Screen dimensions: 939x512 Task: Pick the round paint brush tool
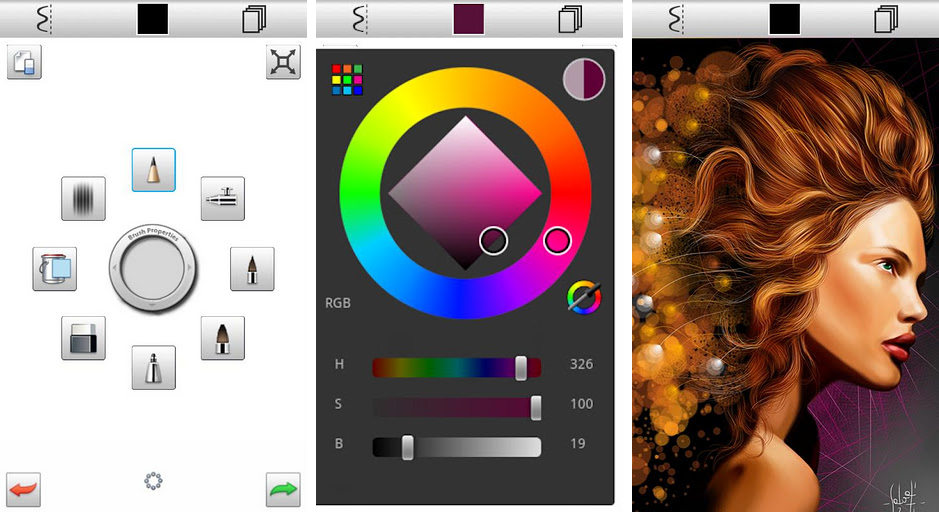[x=223, y=338]
